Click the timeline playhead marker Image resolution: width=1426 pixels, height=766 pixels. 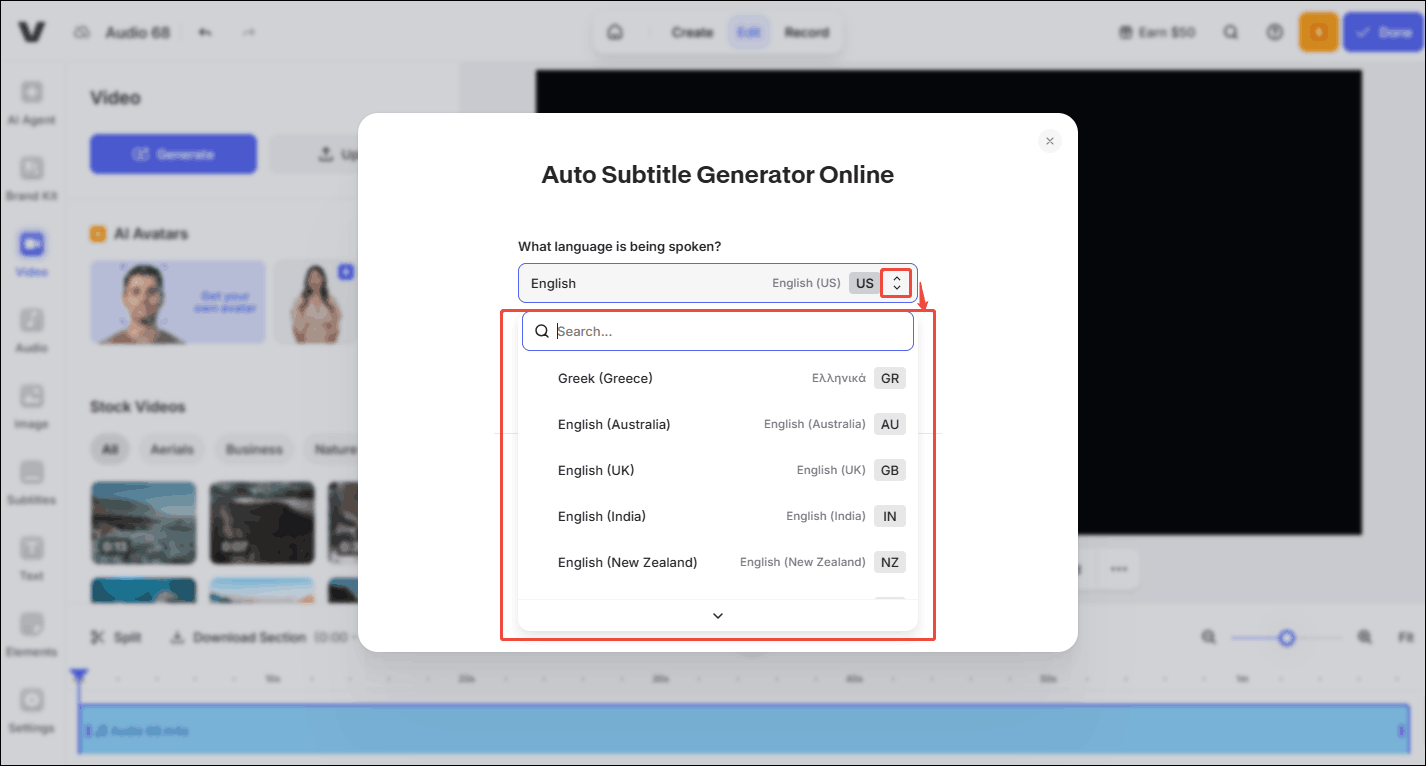point(79,676)
